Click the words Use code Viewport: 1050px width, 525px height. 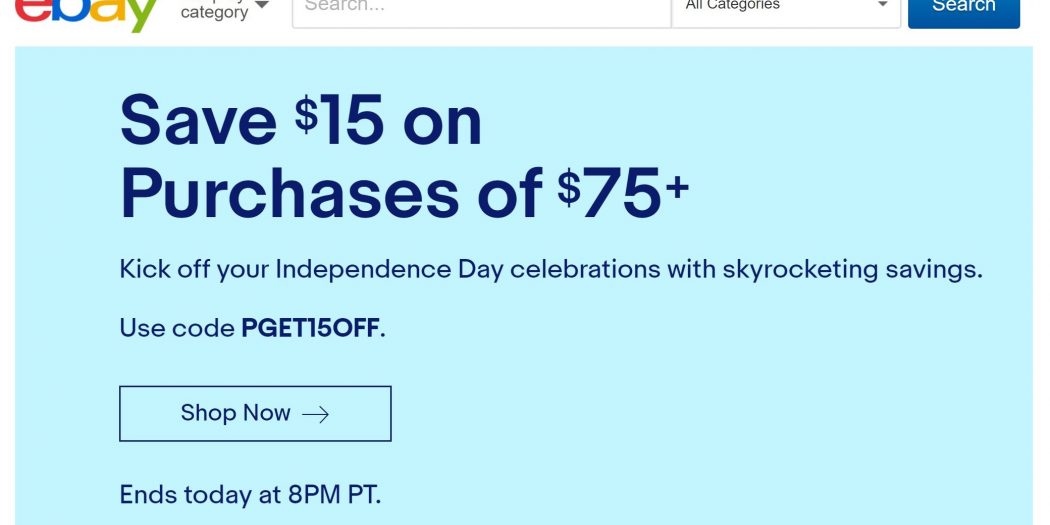coord(177,328)
